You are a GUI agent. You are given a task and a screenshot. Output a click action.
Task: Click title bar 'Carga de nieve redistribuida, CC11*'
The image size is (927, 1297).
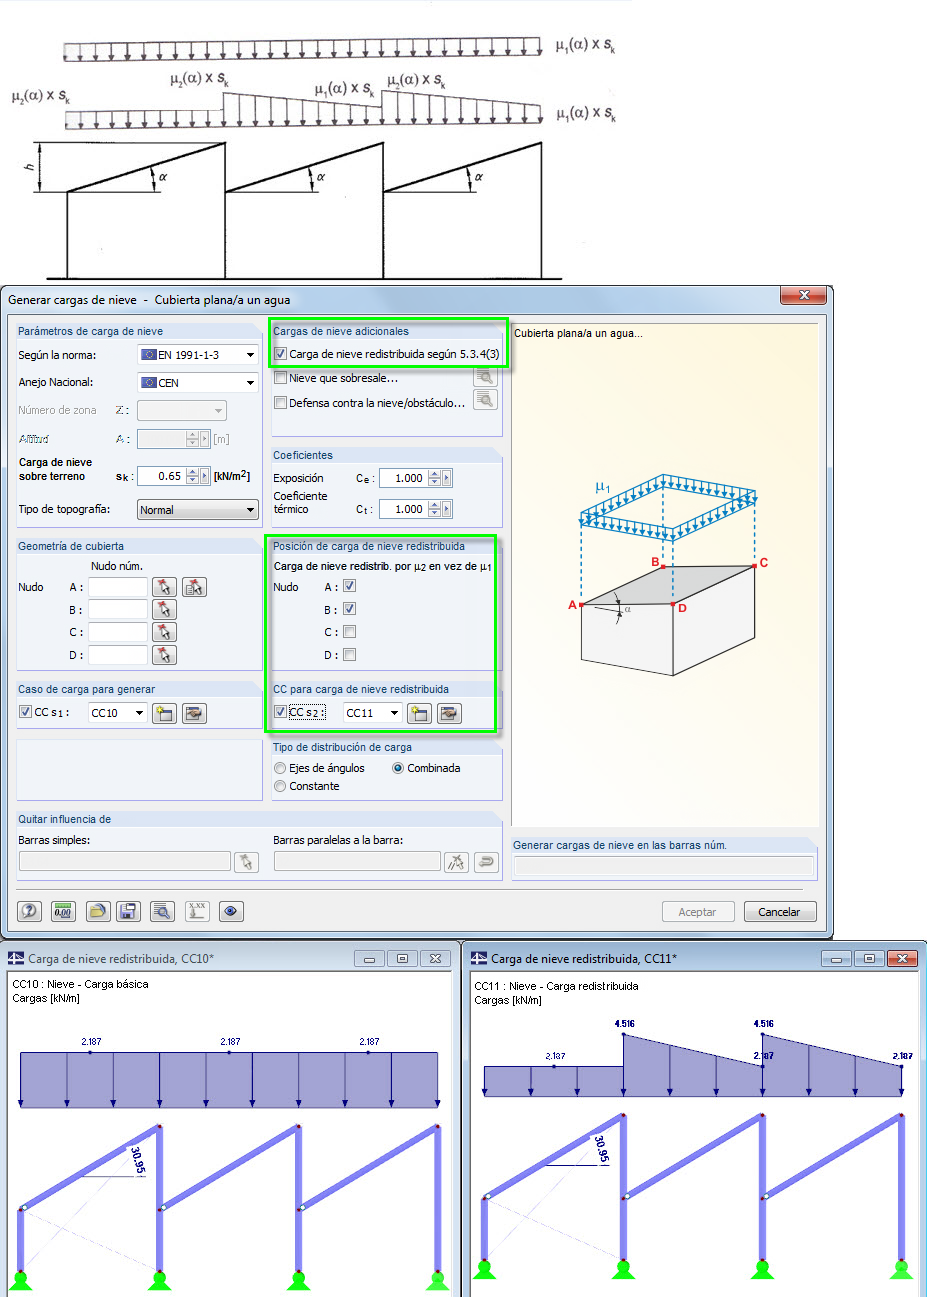(x=584, y=958)
